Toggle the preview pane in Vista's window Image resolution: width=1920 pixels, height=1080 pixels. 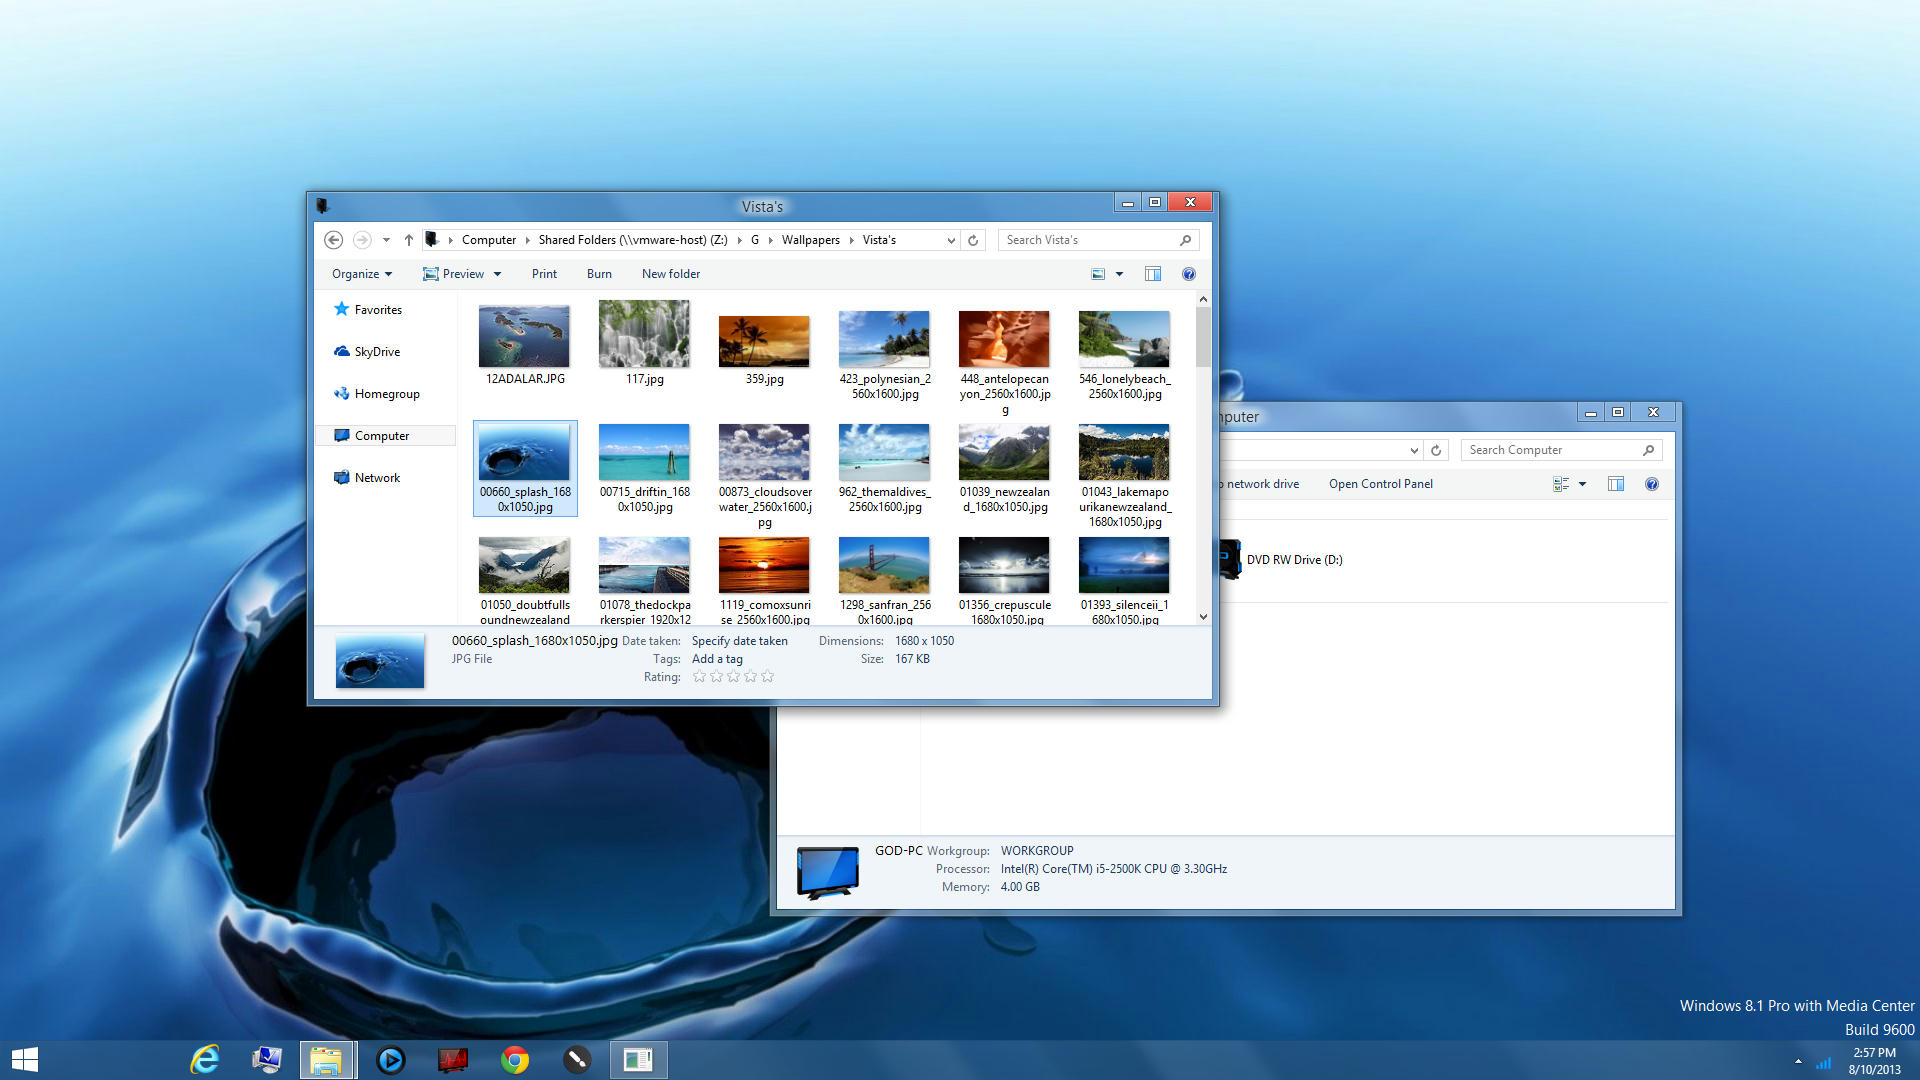pos(1152,274)
